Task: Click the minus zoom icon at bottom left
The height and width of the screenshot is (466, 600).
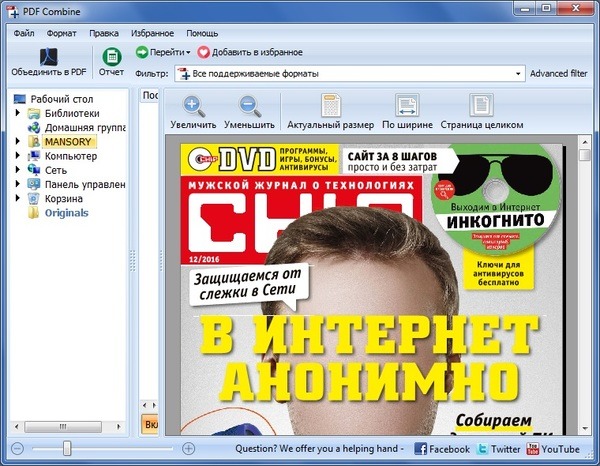Action: tap(18, 448)
